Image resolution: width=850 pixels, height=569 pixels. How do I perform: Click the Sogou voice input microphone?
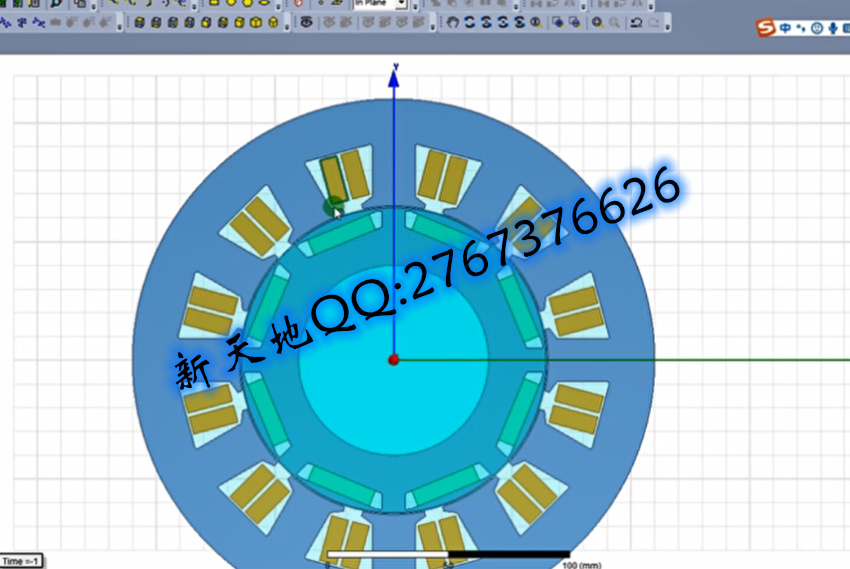[833, 28]
